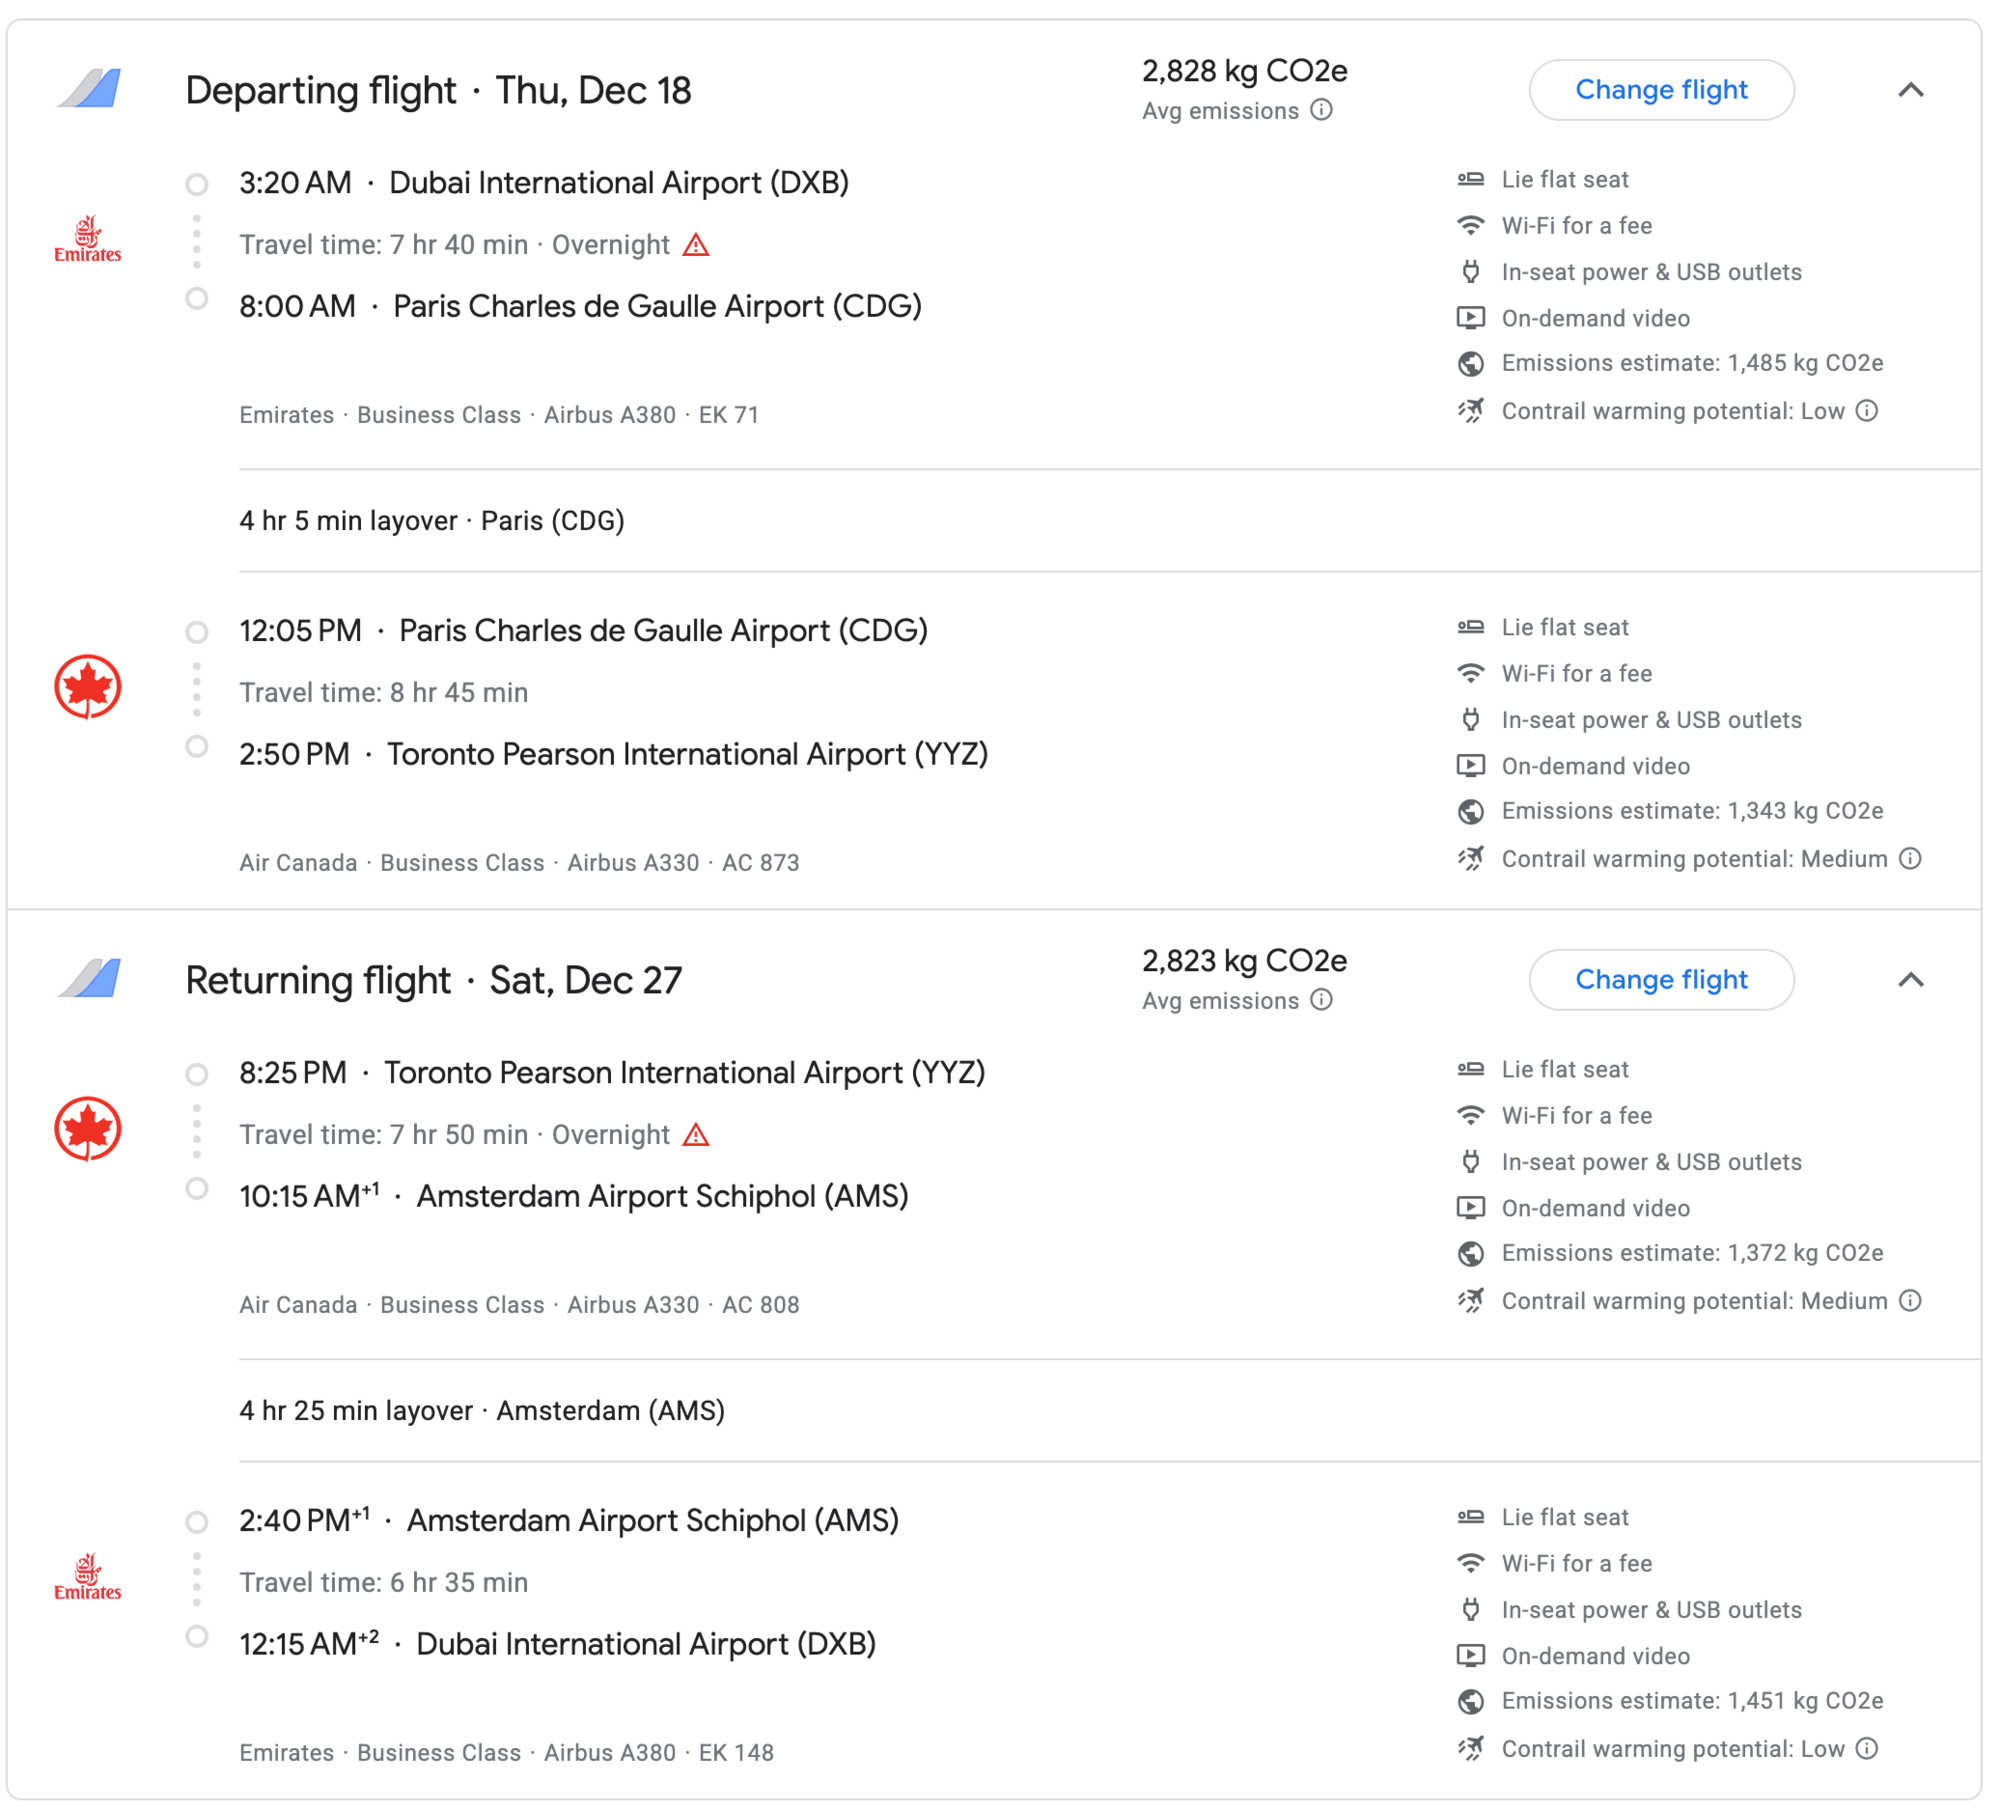Image resolution: width=2000 pixels, height=1815 pixels.
Task: Click the in-seat power outlets icon
Action: point(1470,271)
